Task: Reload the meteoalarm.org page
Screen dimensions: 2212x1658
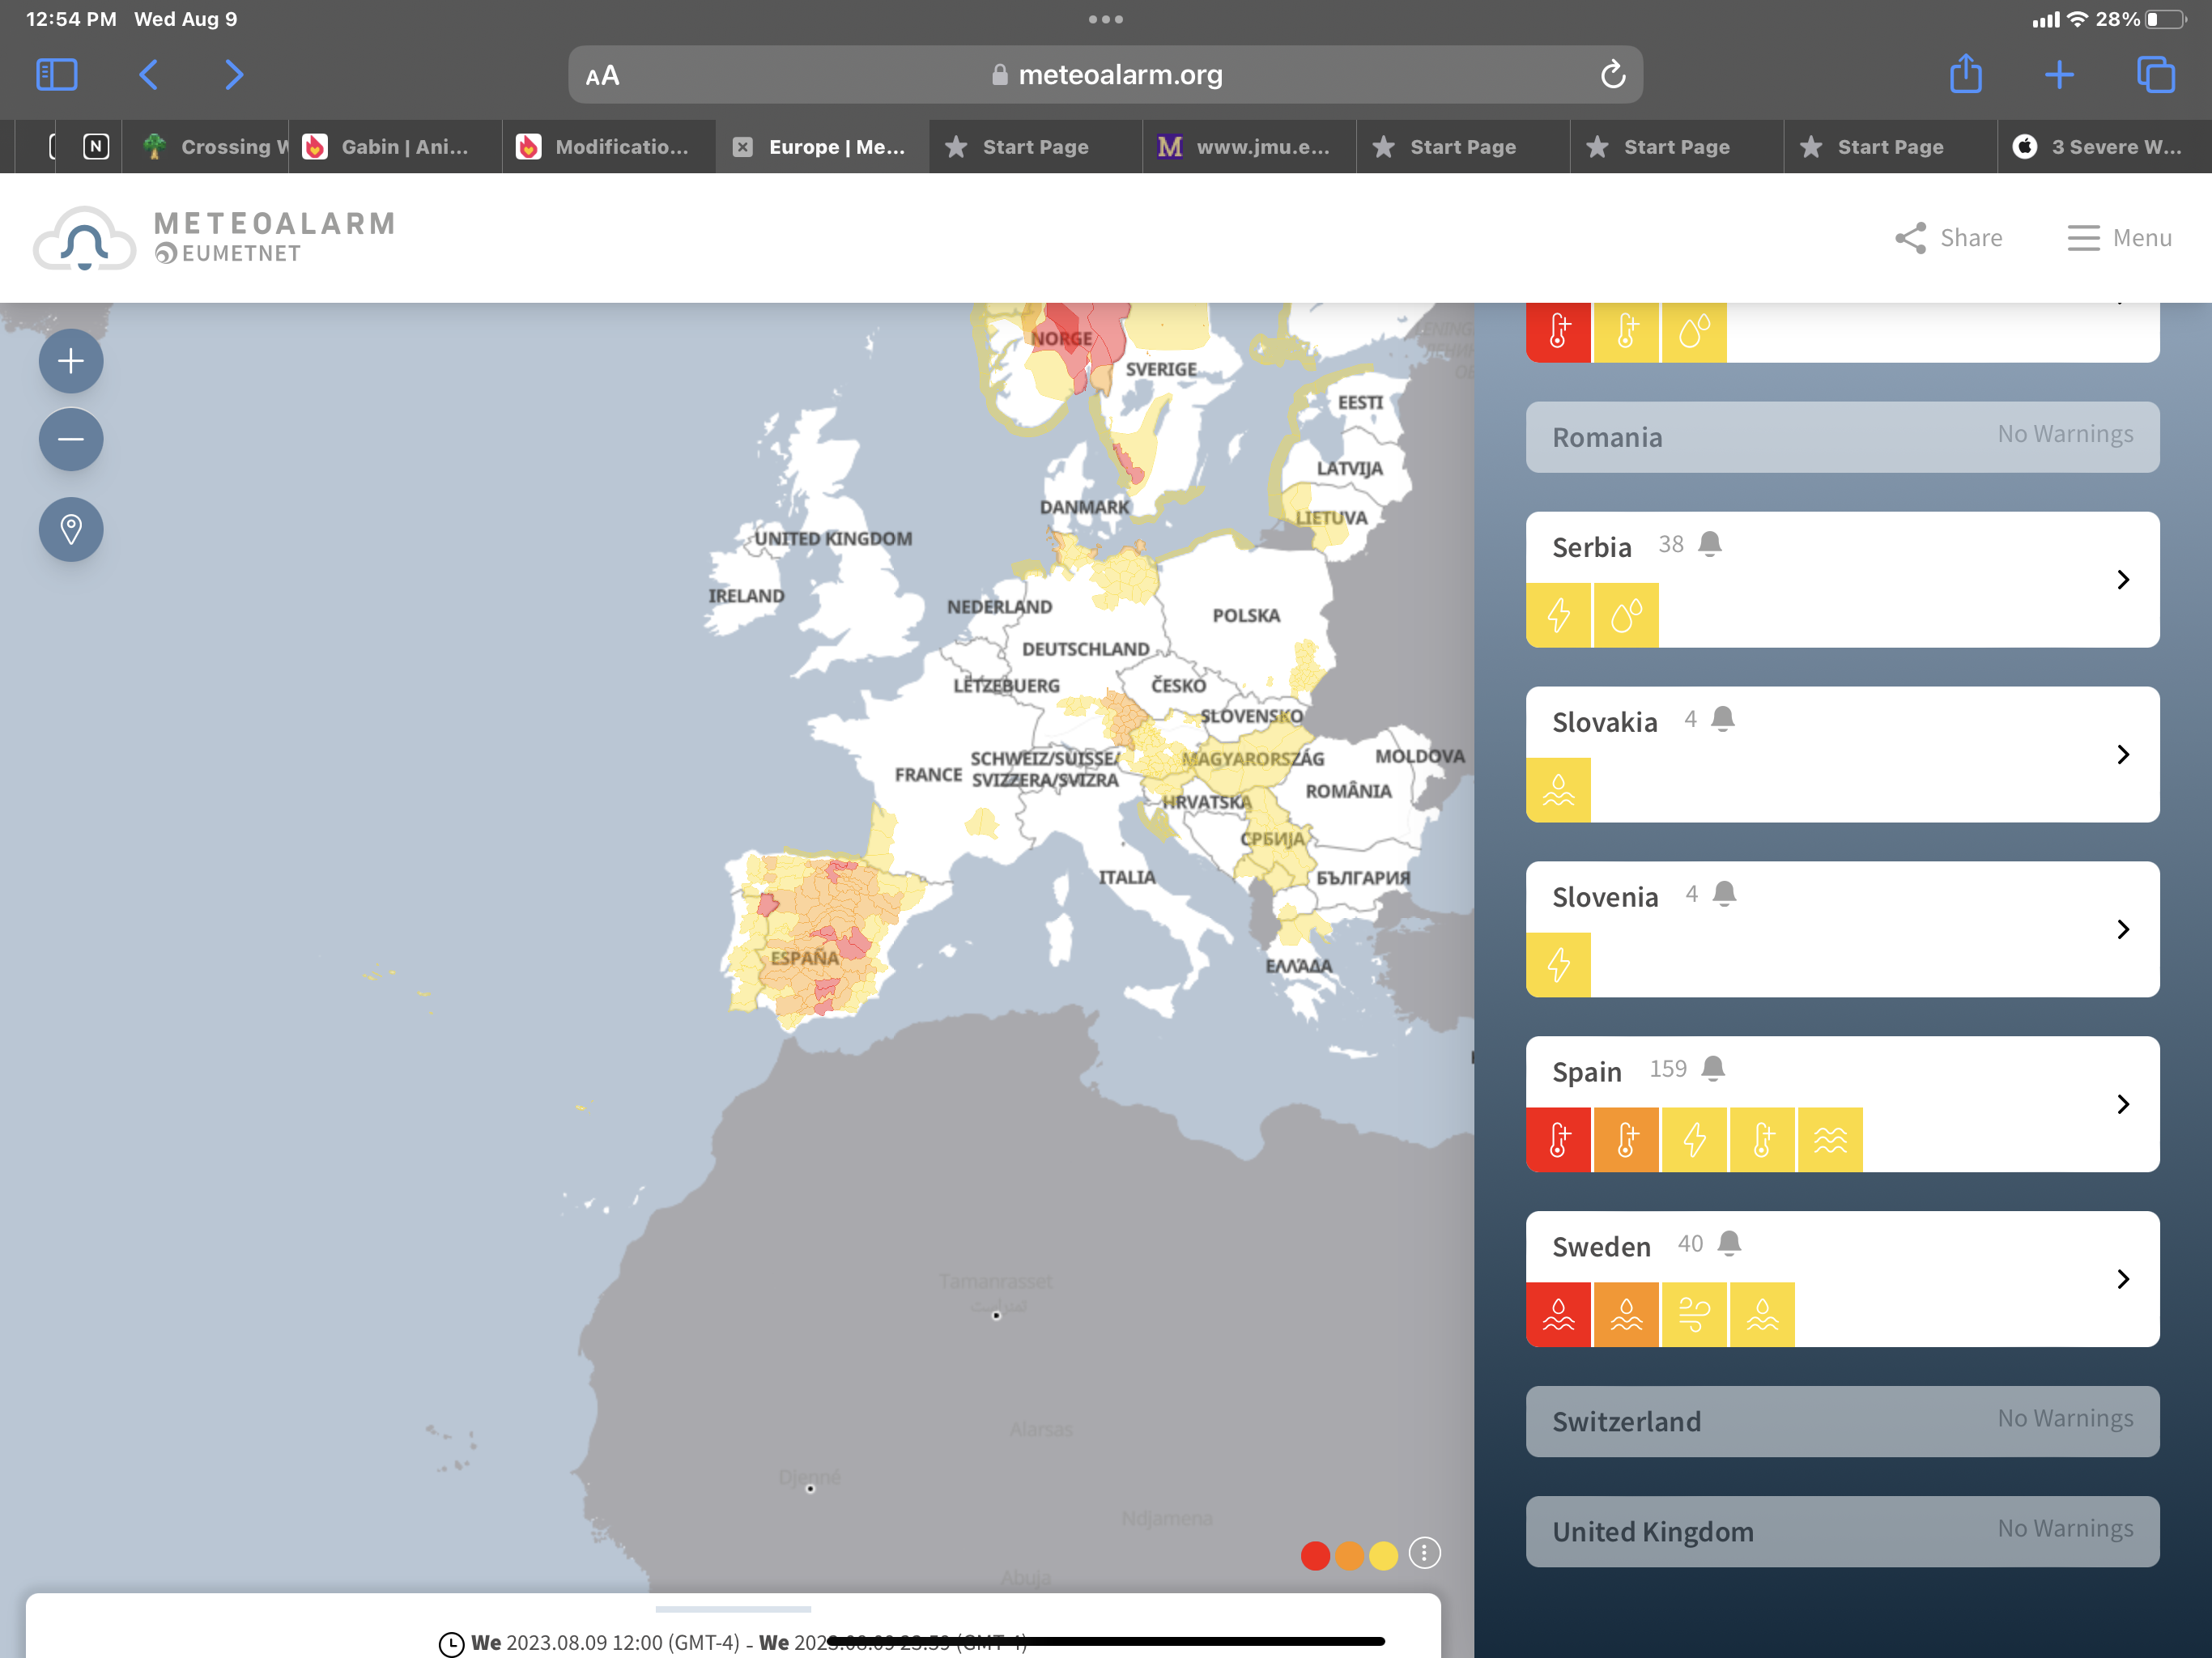Action: coord(1612,75)
